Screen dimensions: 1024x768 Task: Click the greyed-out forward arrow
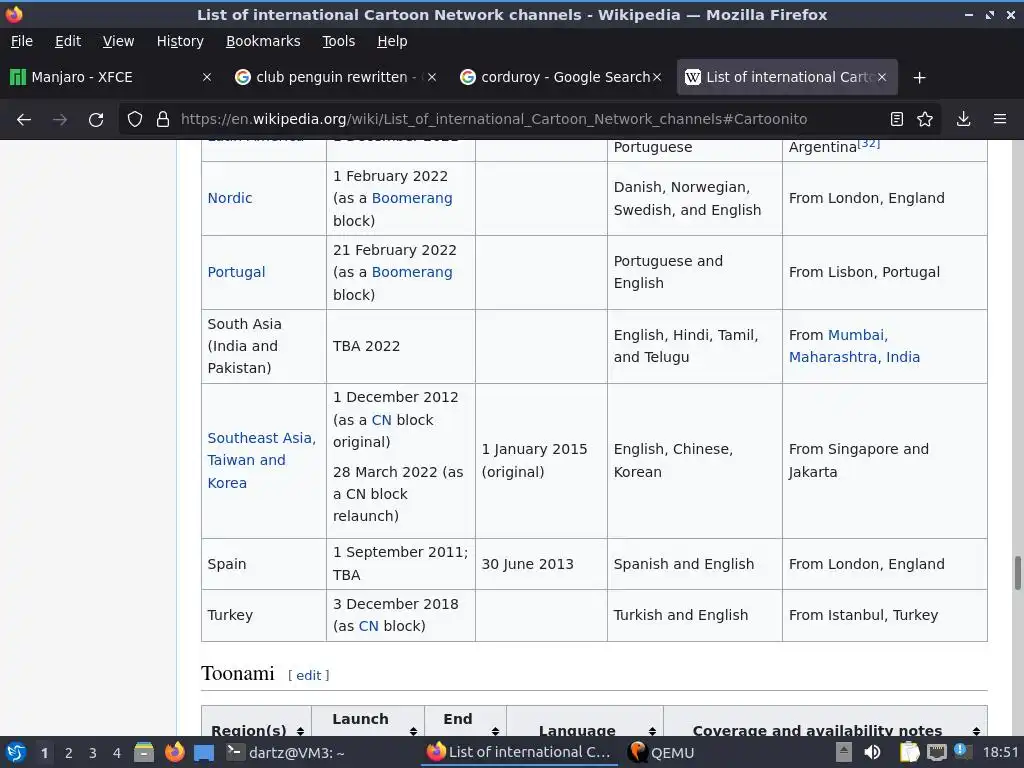pos(59,120)
